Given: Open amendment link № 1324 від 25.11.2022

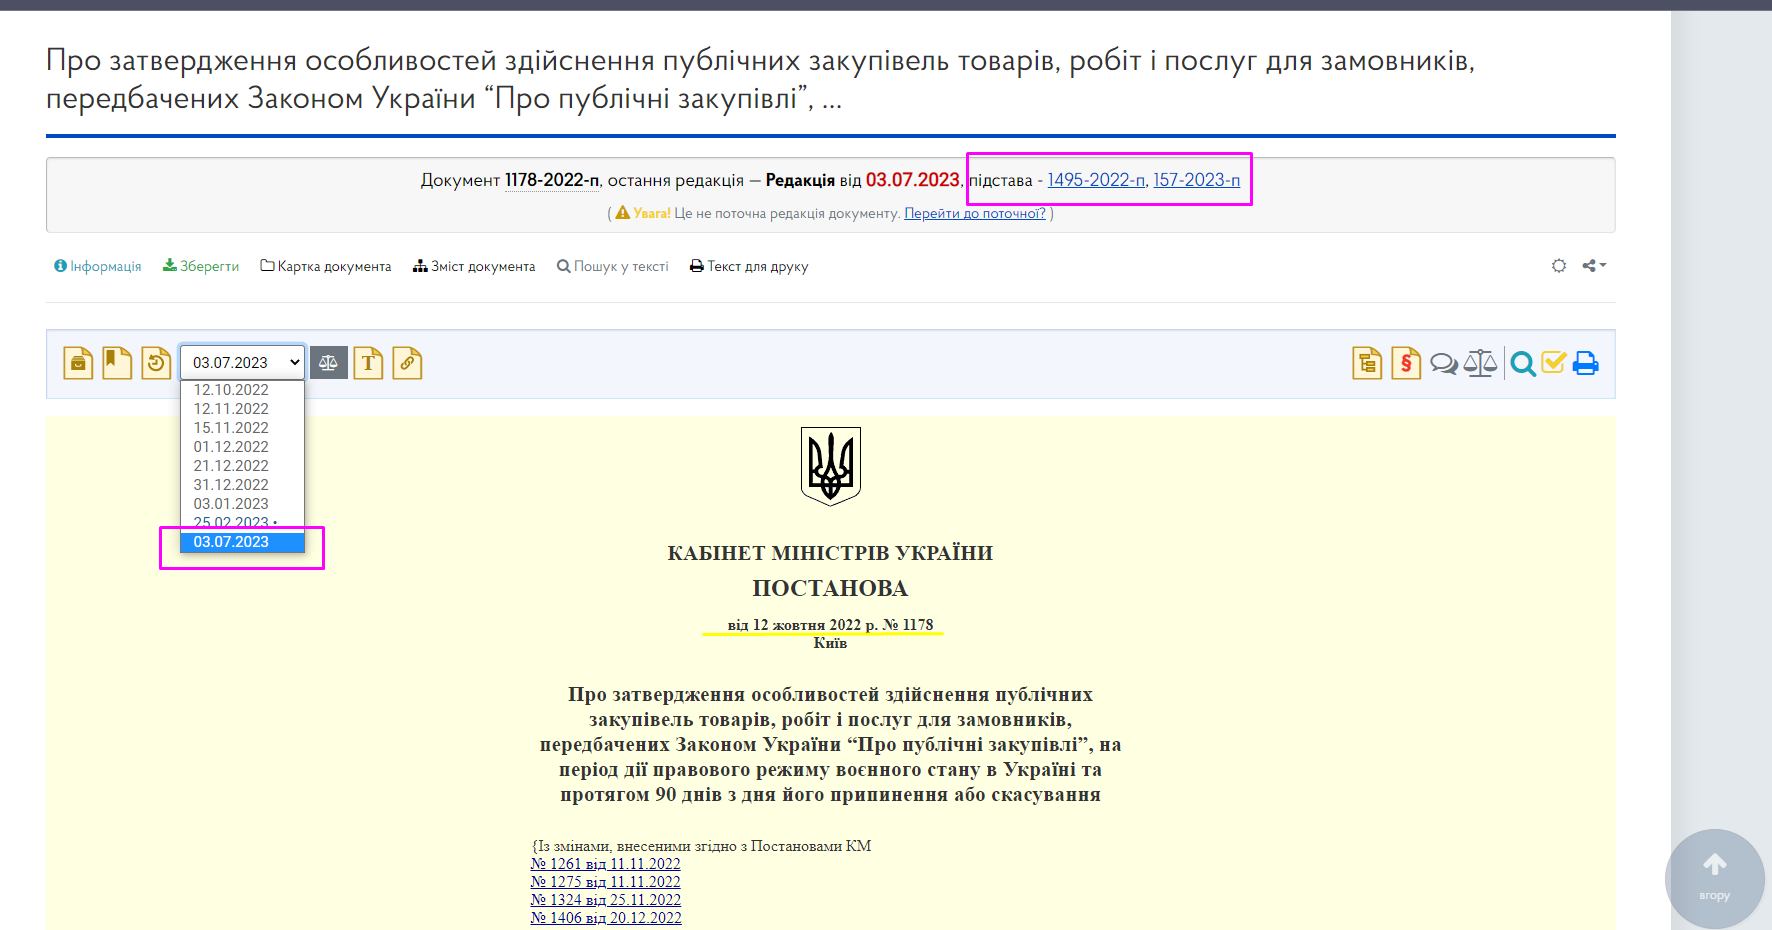Looking at the screenshot, I should (x=605, y=900).
